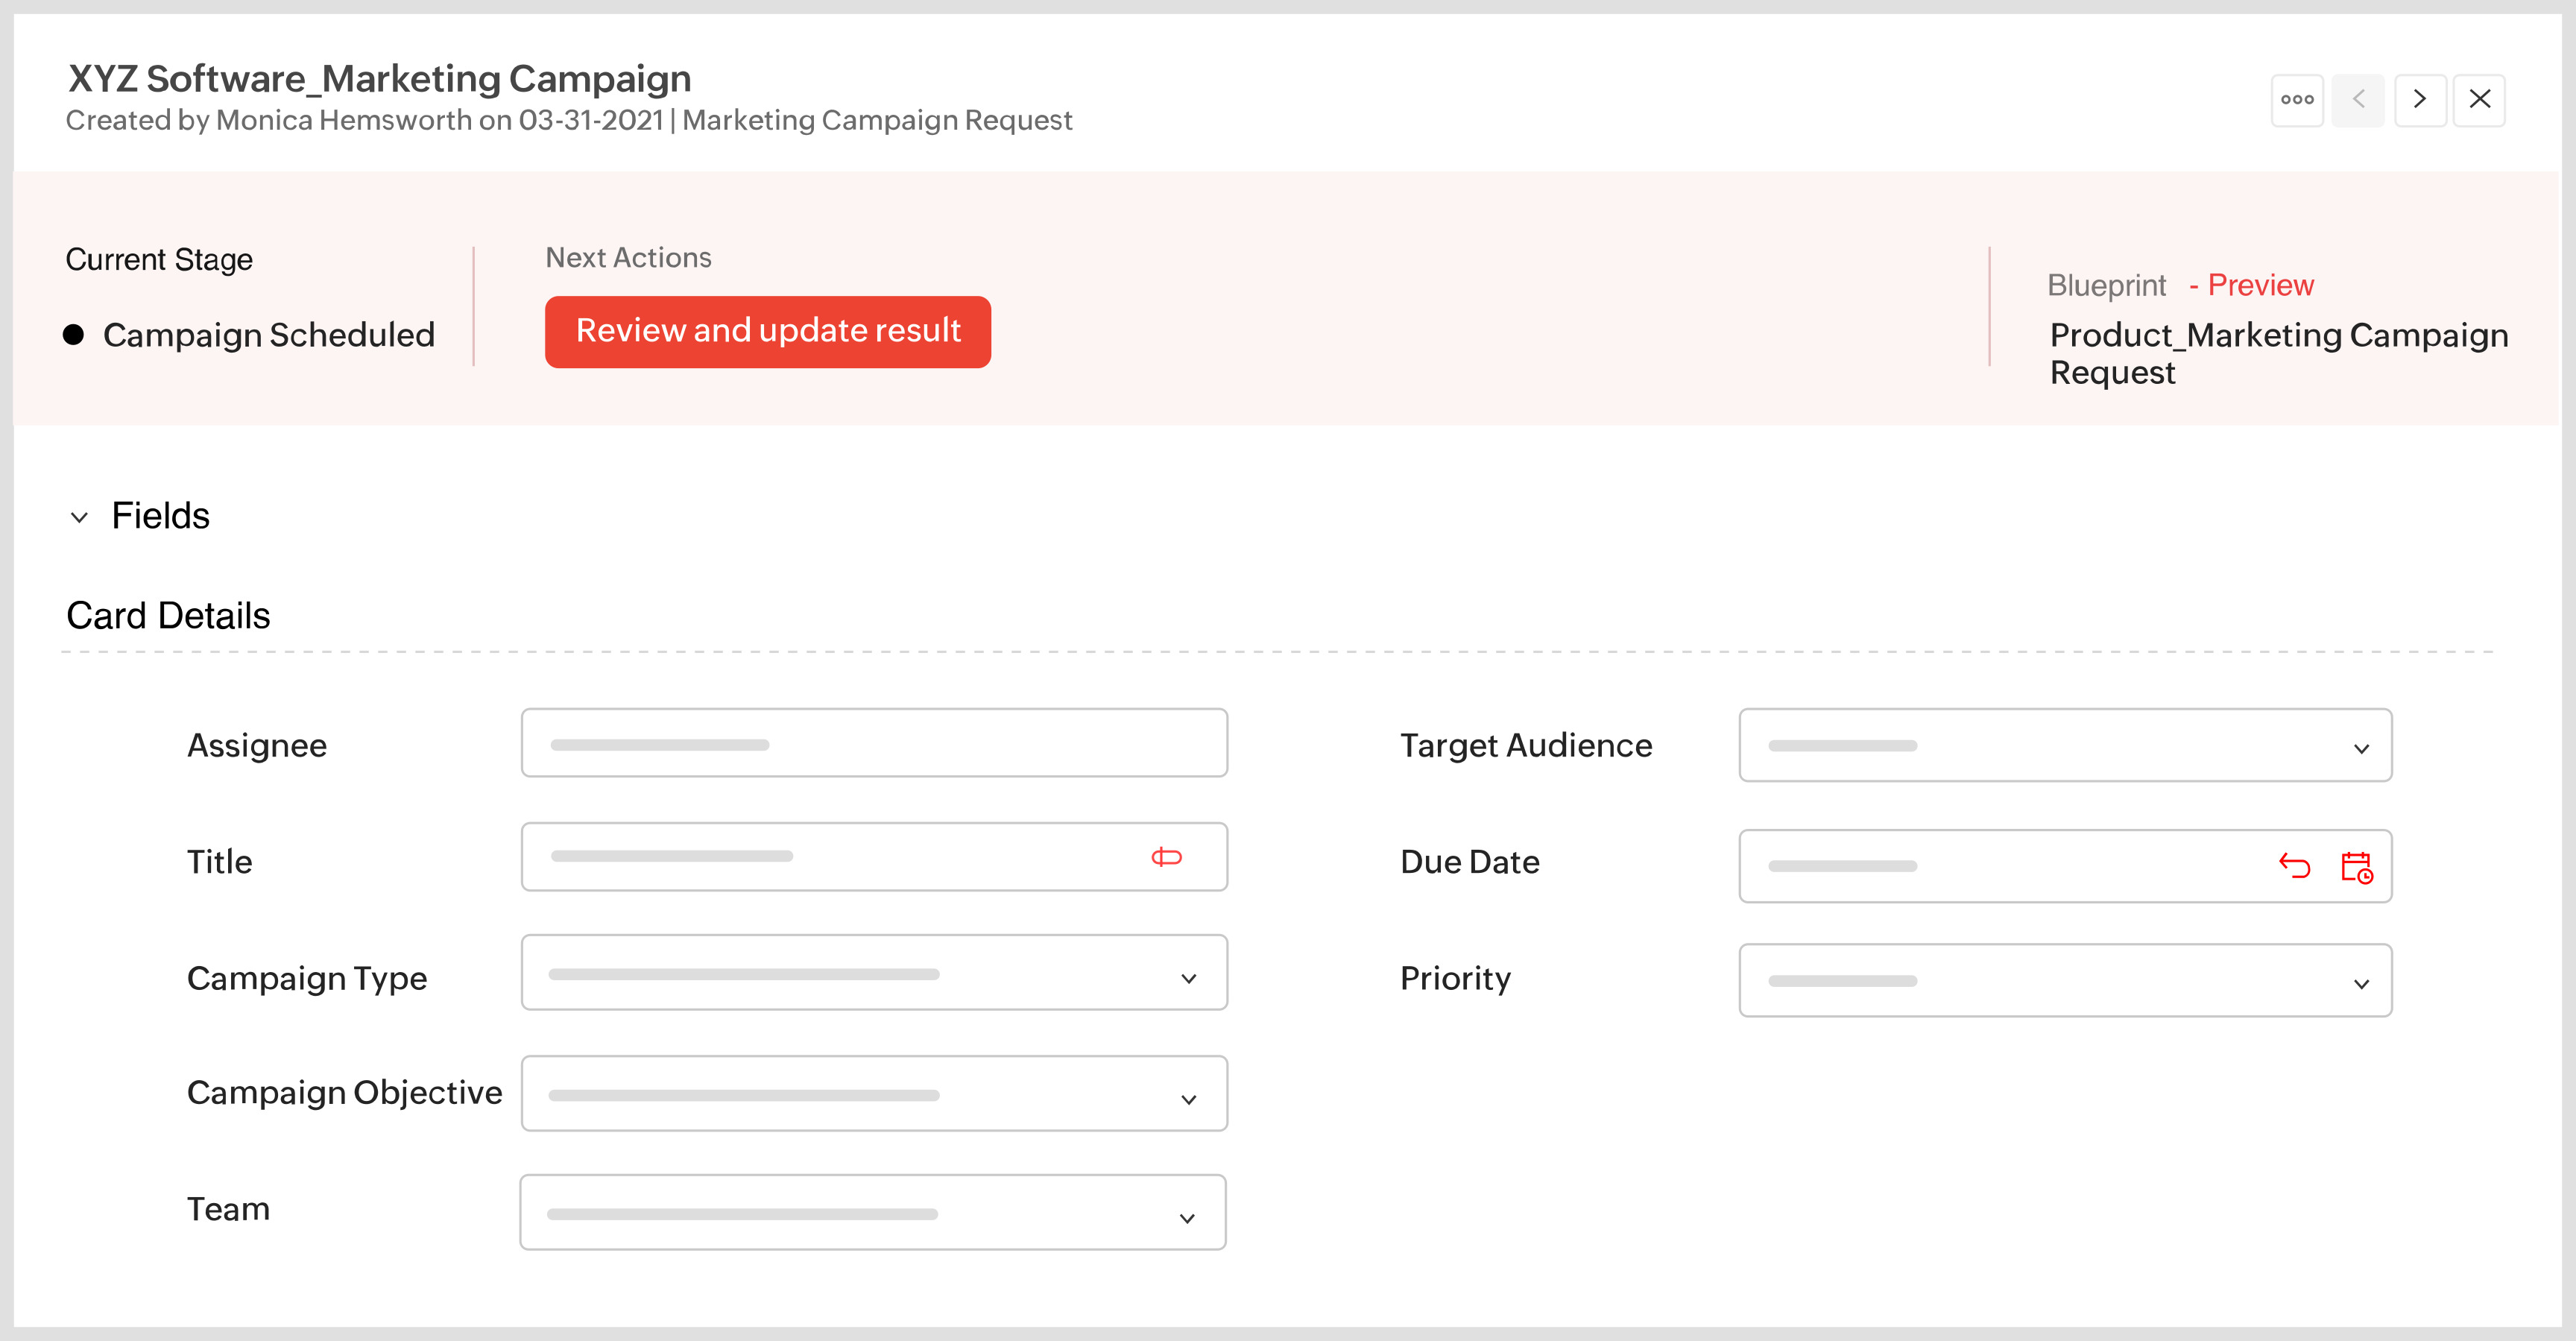
Task: Open the Team dropdown
Action: [873, 1213]
